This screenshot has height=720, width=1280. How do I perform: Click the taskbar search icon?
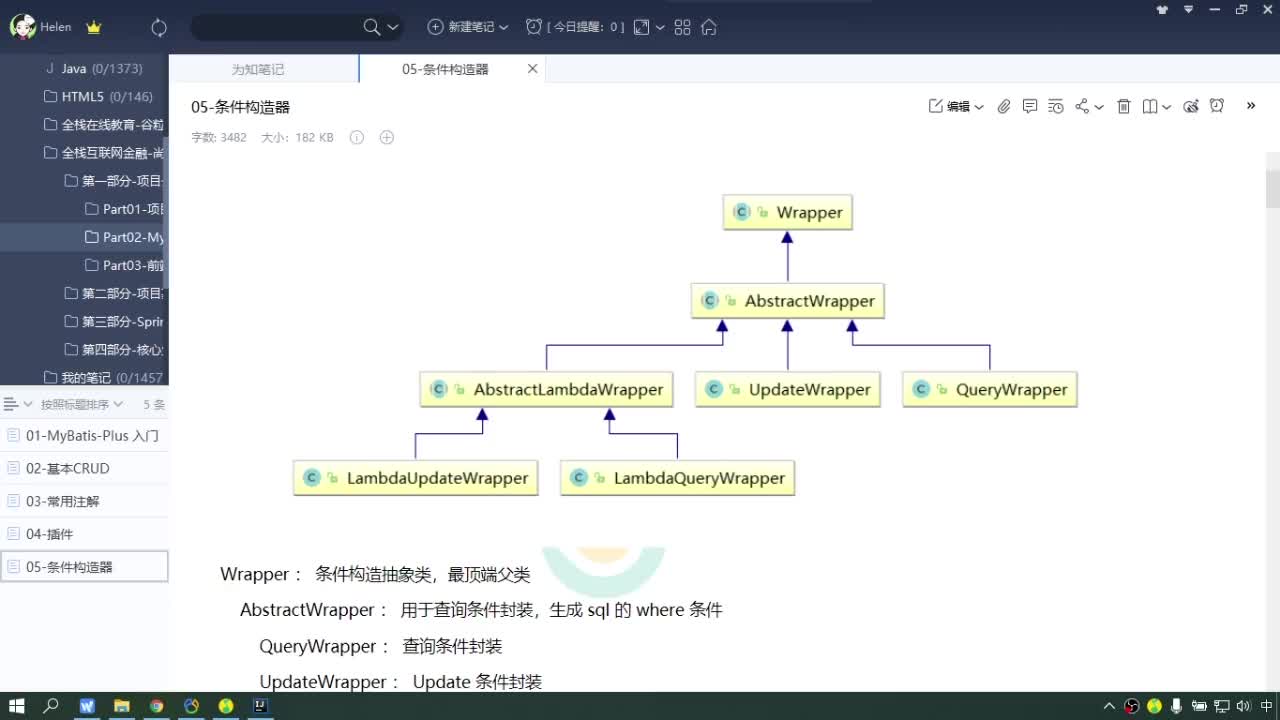point(51,706)
